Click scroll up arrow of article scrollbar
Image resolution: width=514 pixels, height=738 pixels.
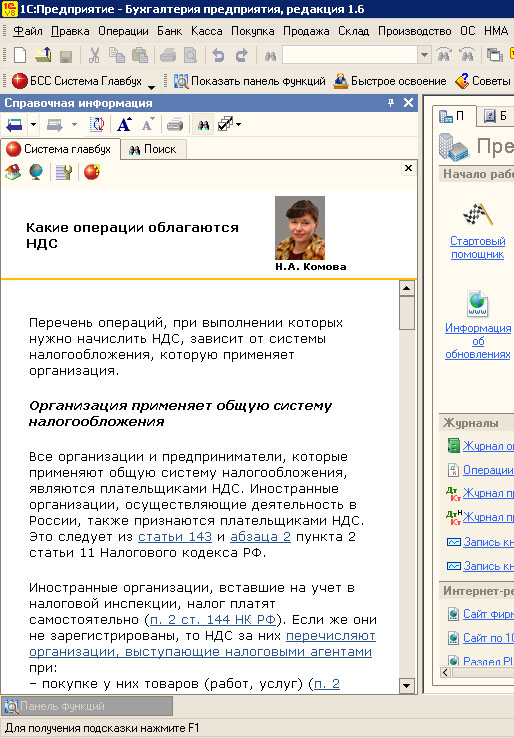click(407, 288)
